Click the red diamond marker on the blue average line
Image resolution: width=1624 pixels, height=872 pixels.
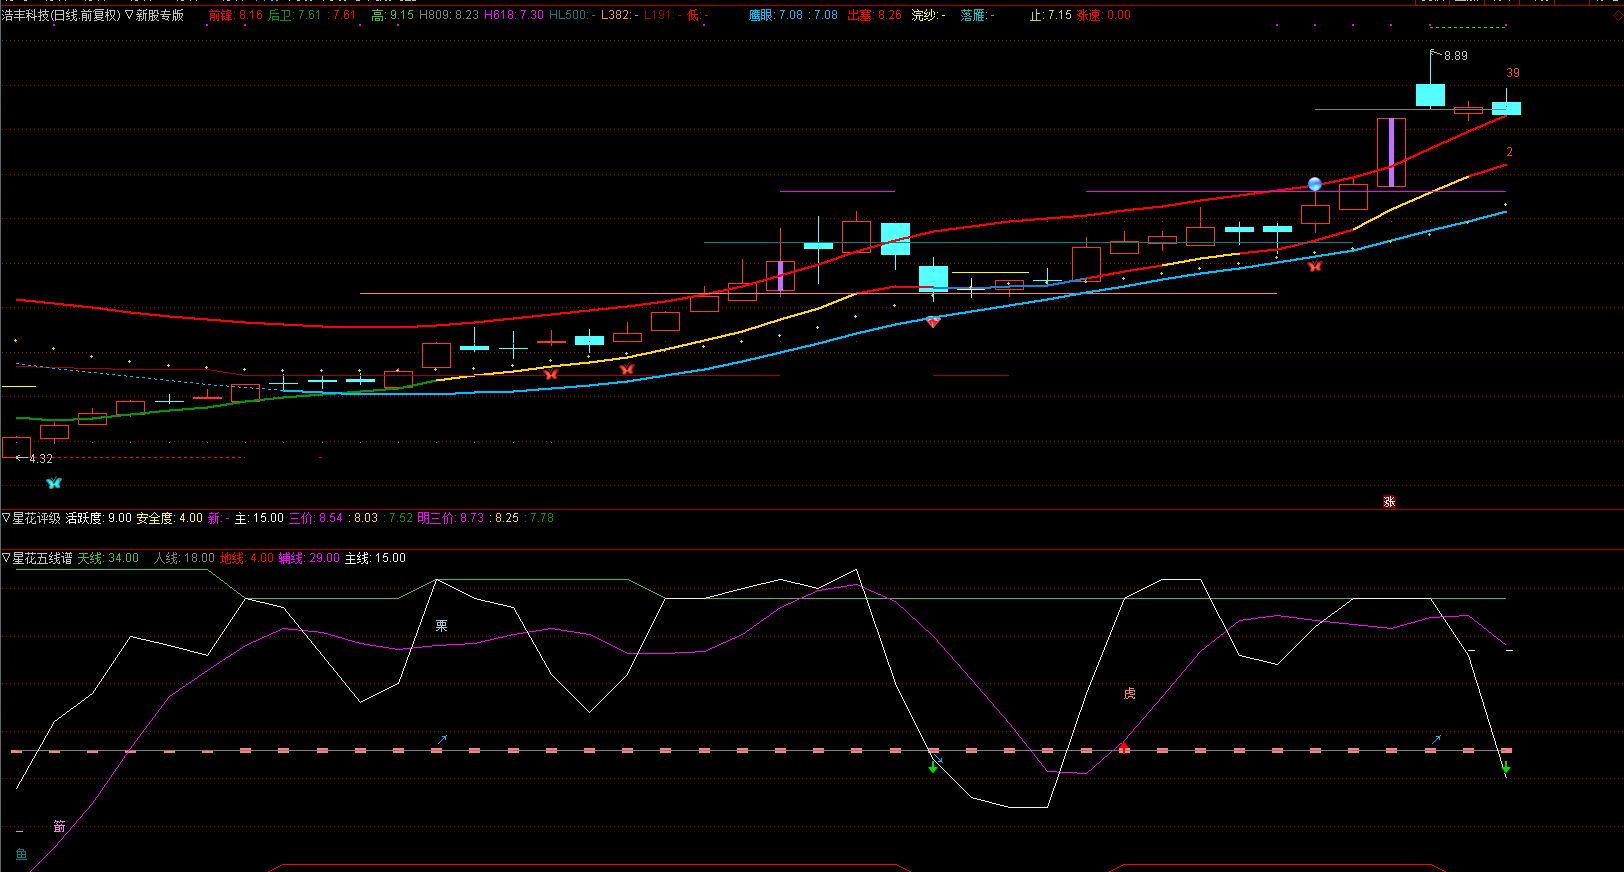[933, 322]
